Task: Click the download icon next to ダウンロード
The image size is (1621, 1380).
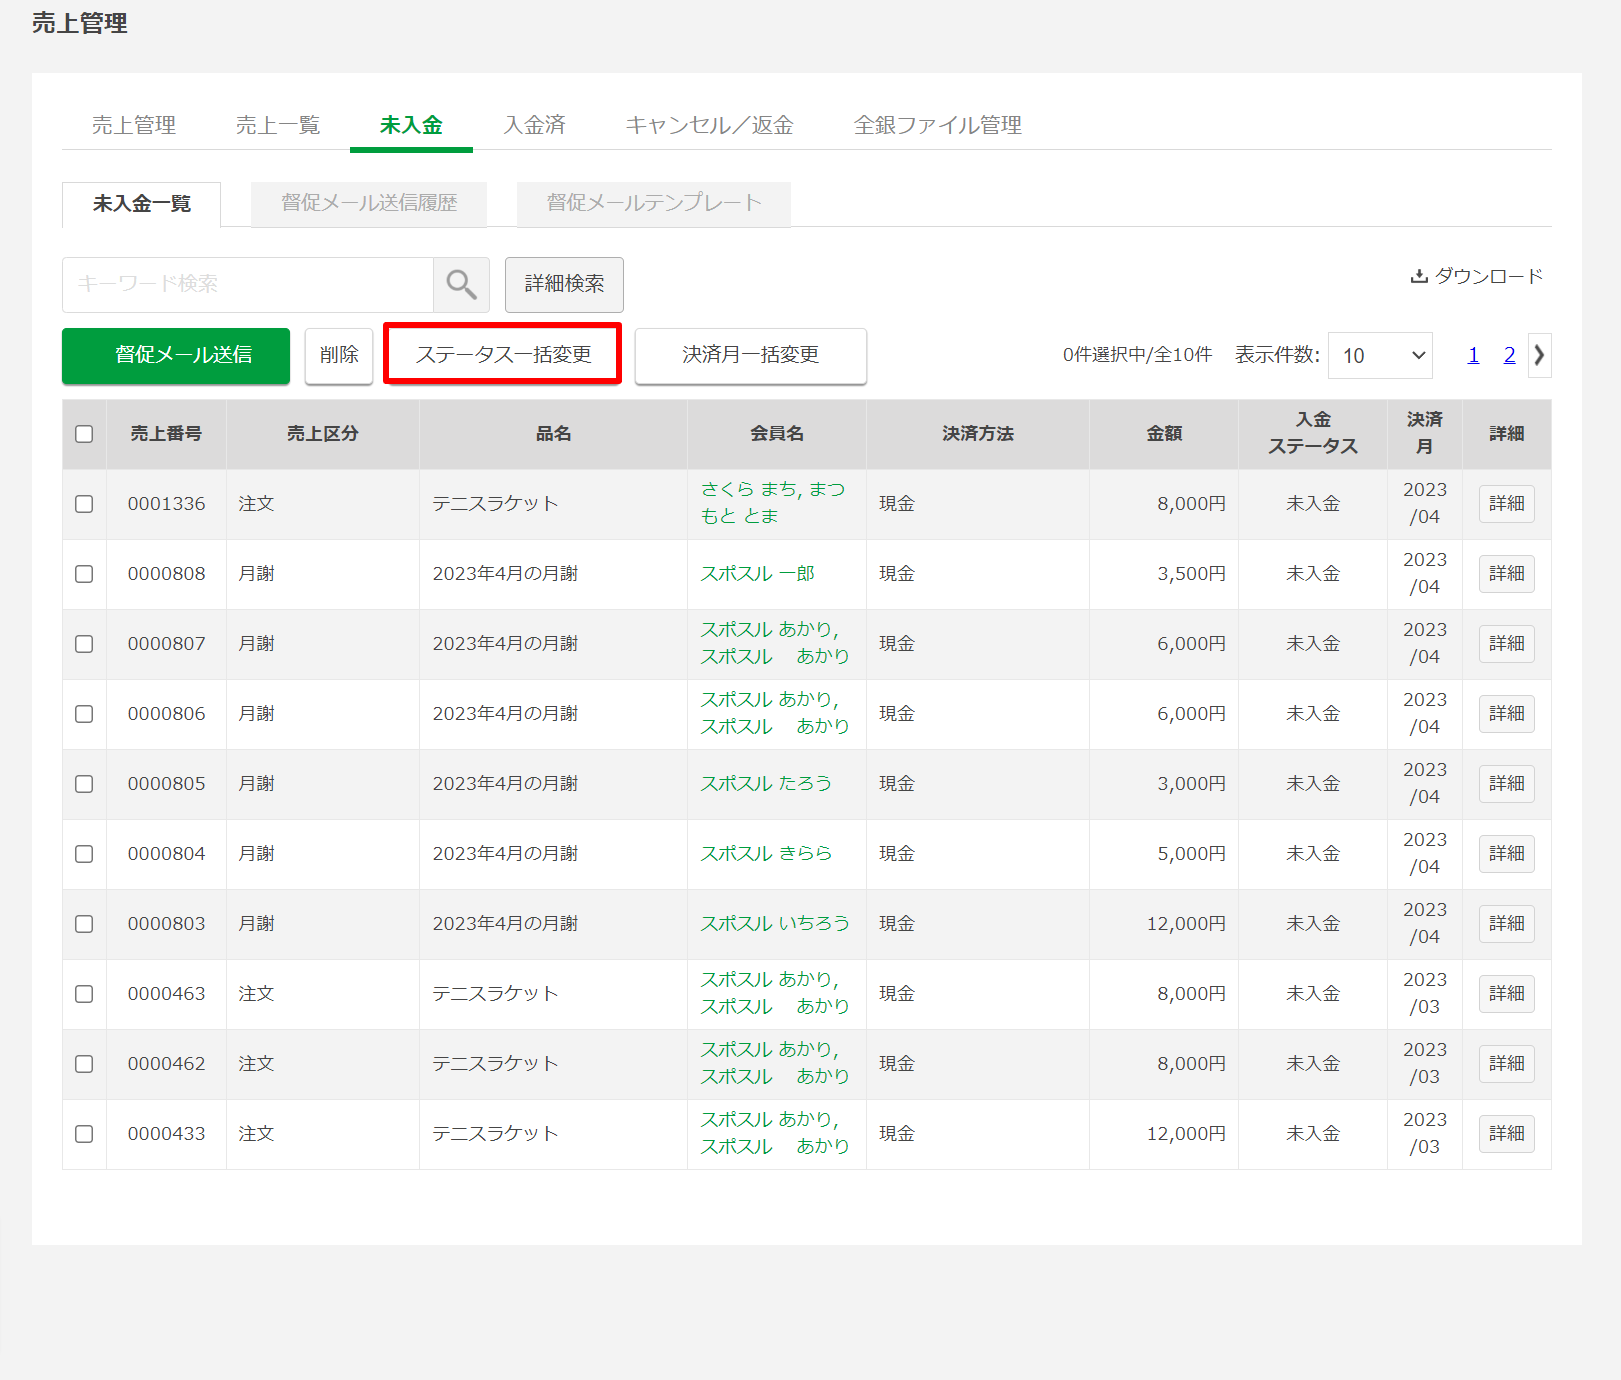Action: pyautogui.click(x=1418, y=276)
